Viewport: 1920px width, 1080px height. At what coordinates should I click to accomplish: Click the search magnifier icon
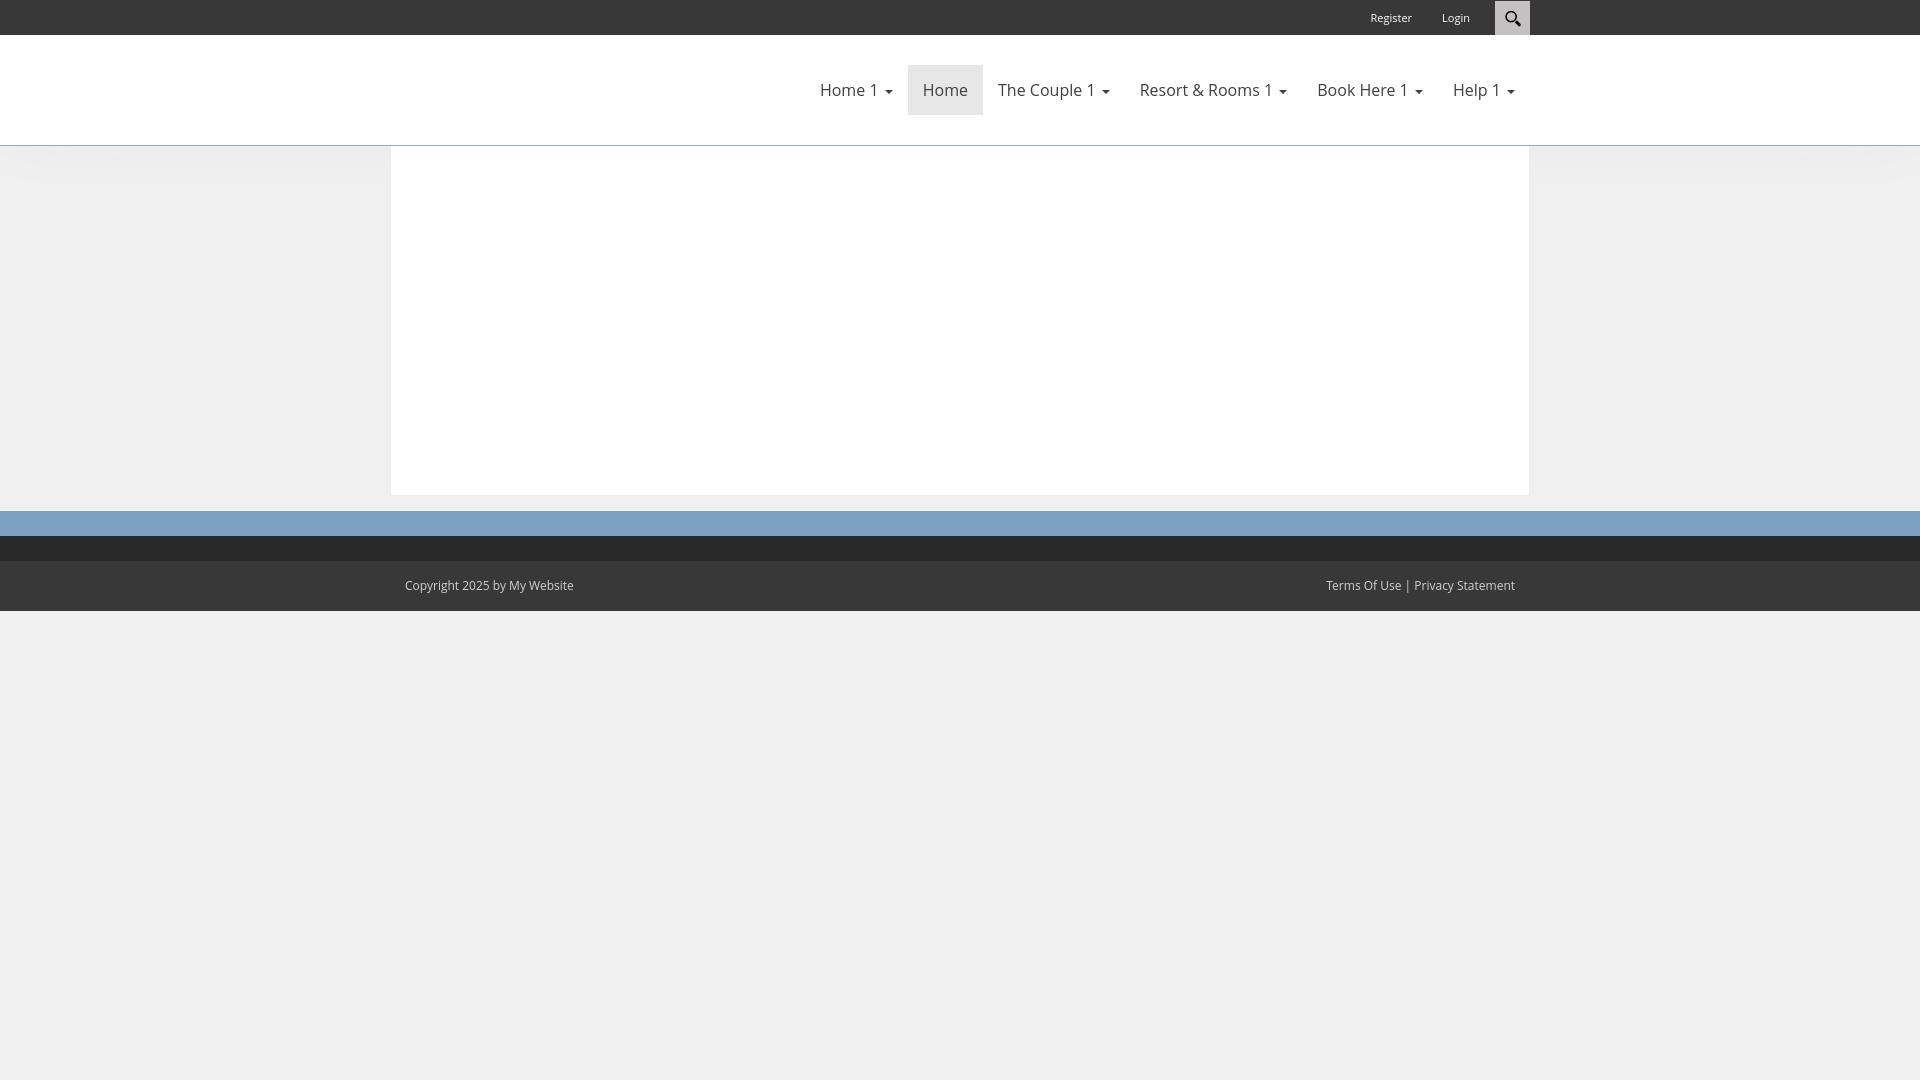coord(1512,18)
